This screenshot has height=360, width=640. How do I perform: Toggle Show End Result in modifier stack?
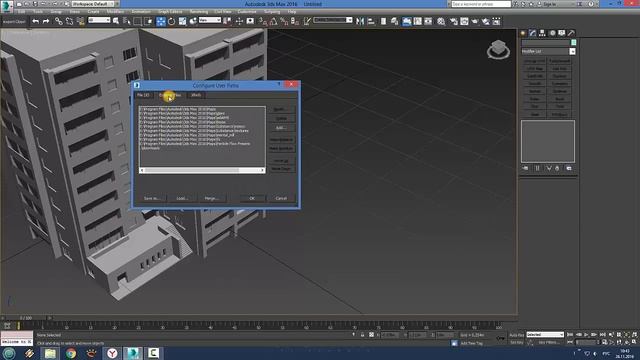pyautogui.click(x=537, y=168)
